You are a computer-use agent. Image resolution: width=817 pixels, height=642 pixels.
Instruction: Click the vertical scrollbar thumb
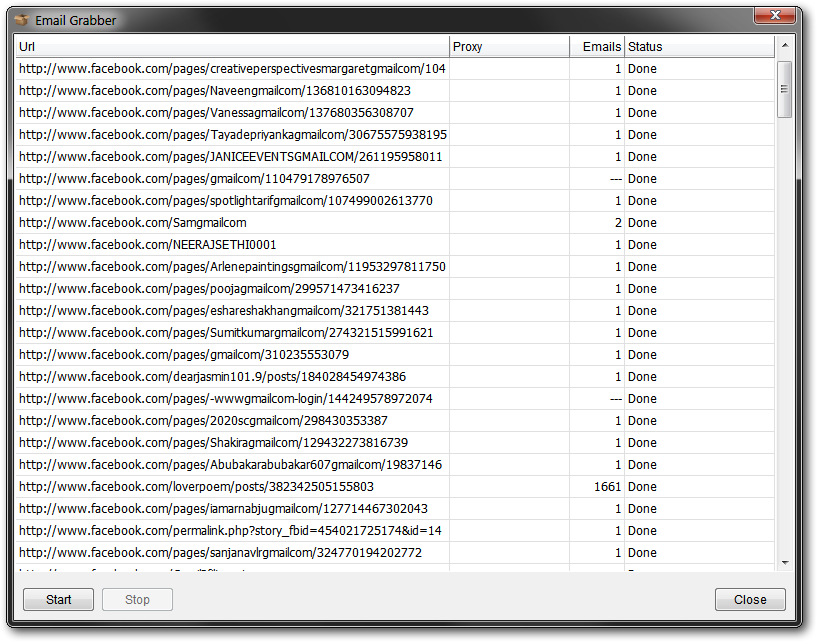785,89
